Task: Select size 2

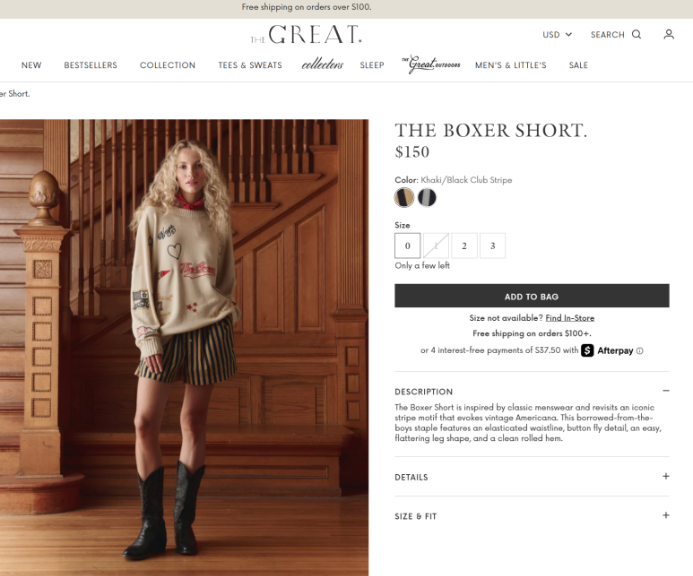Action: point(464,246)
